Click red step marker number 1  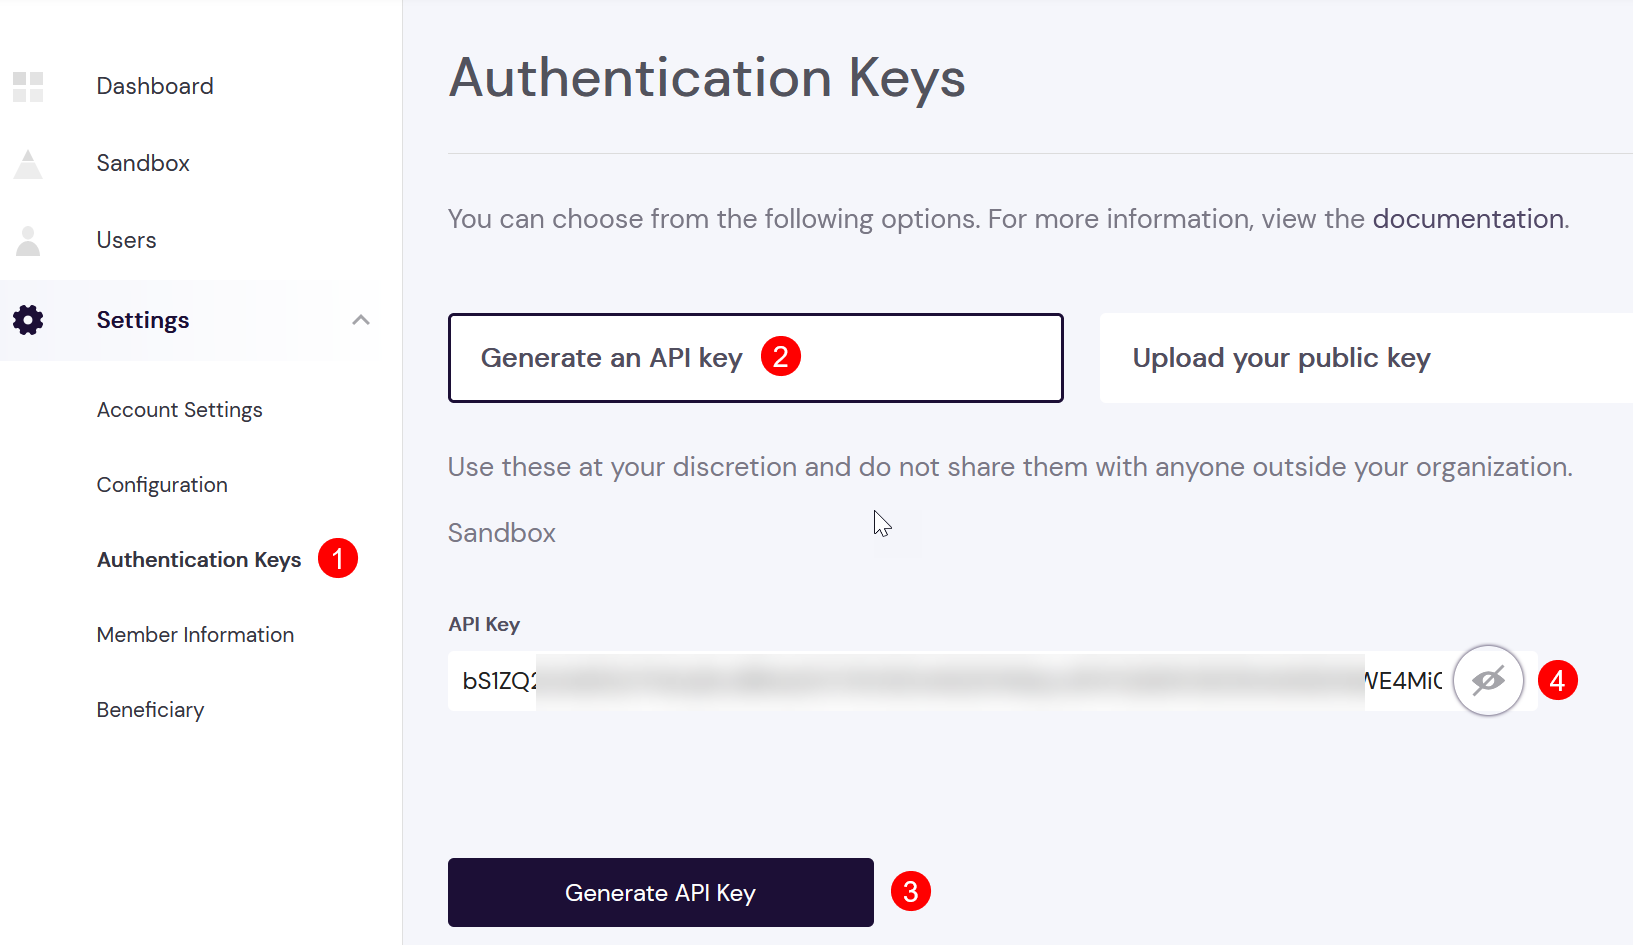coord(338,558)
